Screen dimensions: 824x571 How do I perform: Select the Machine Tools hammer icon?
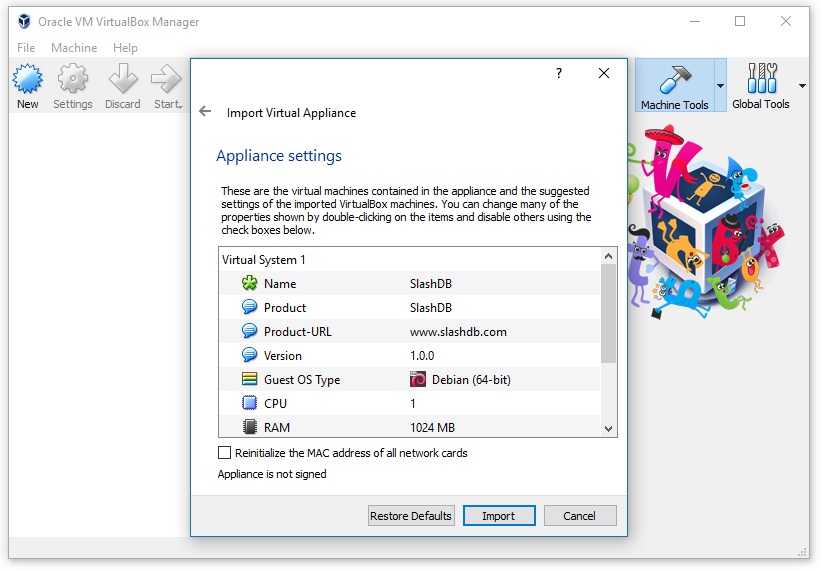[x=674, y=80]
